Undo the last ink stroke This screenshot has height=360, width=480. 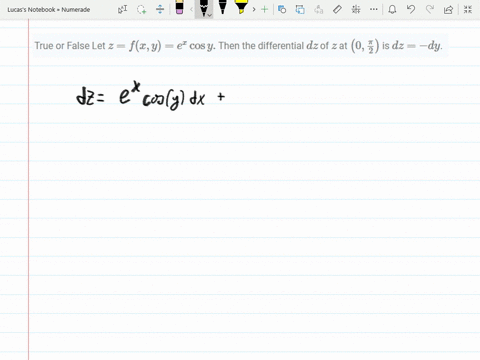point(411,9)
